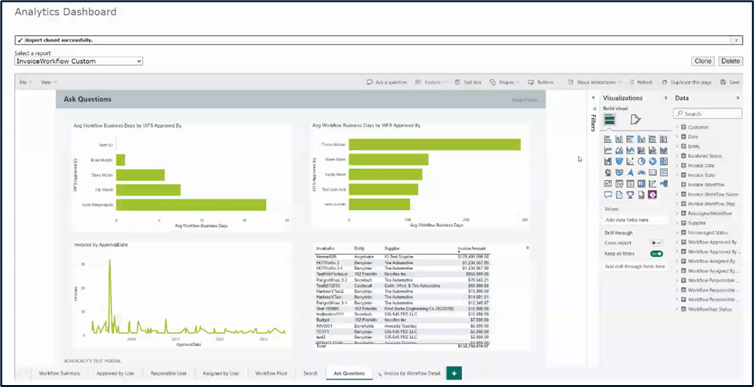Screen dimensions: 754x387
Task: Click the Delete button
Action: [730, 61]
